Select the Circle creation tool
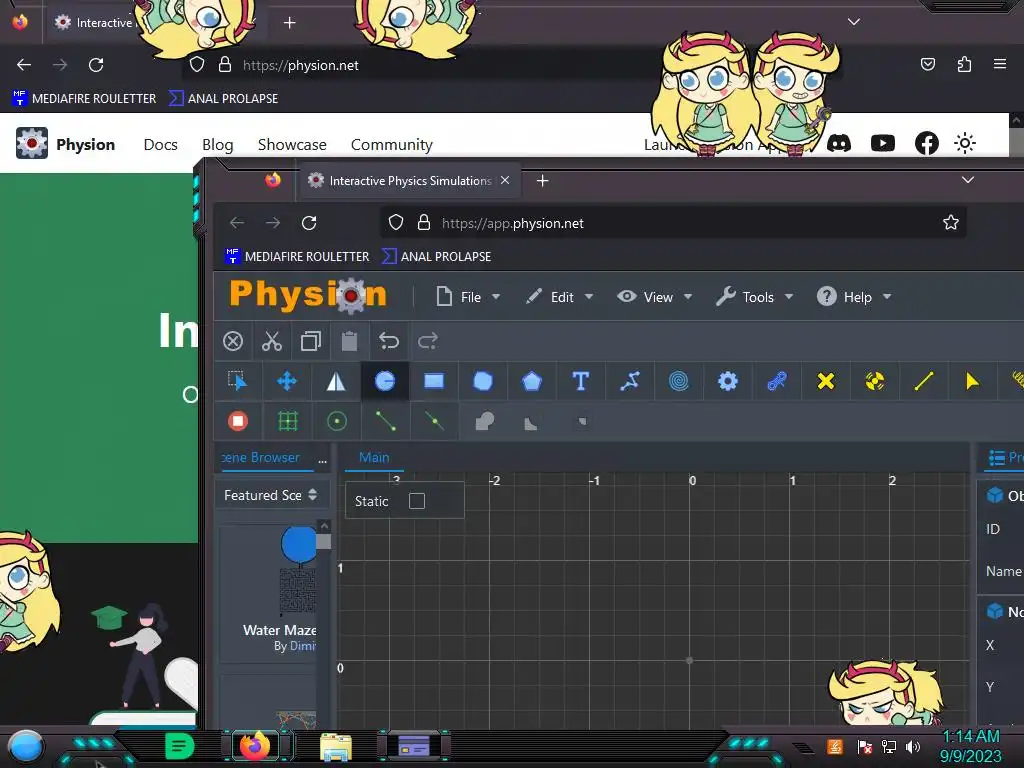 click(x=385, y=381)
